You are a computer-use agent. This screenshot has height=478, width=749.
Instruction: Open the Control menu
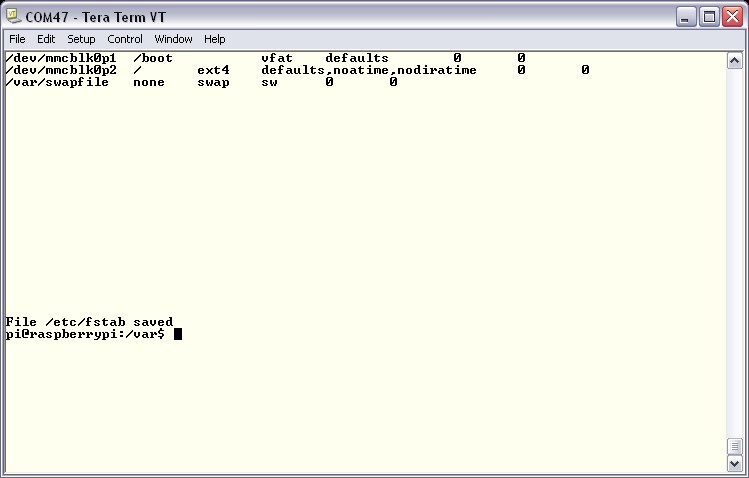click(x=125, y=39)
